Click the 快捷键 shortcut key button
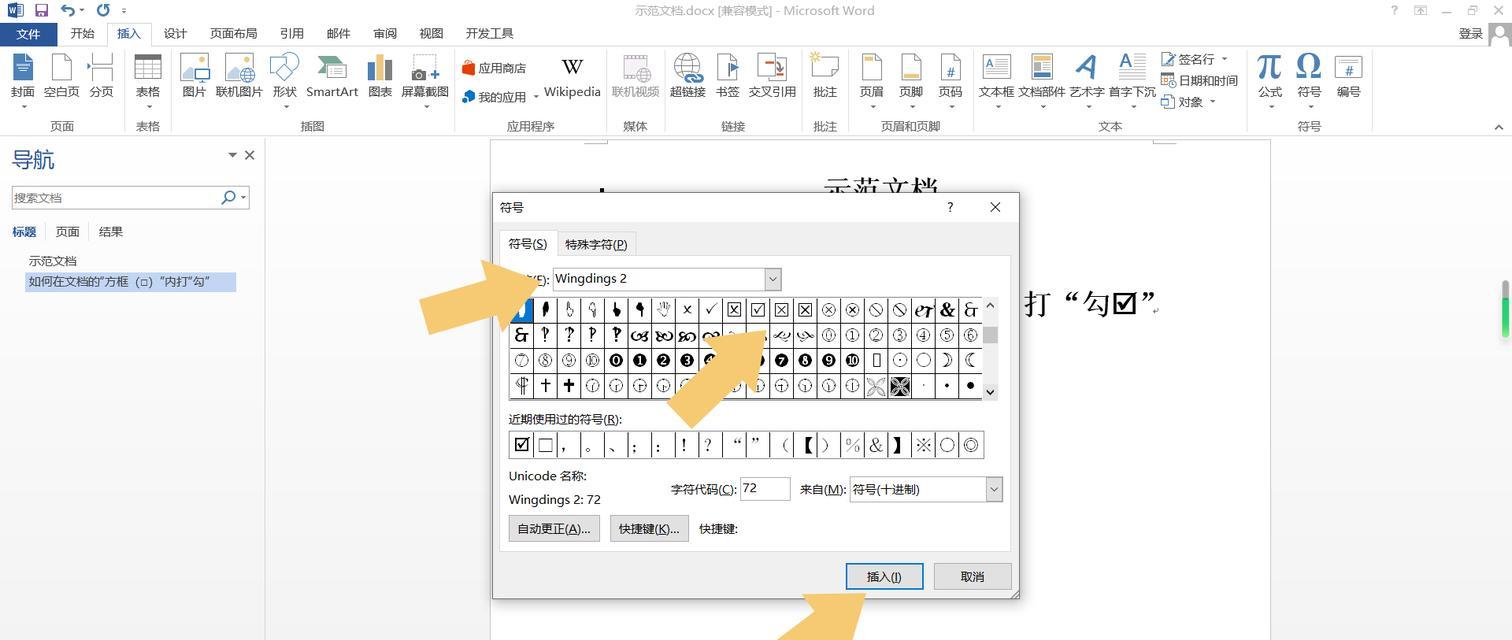This screenshot has width=1512, height=640. tap(649, 528)
